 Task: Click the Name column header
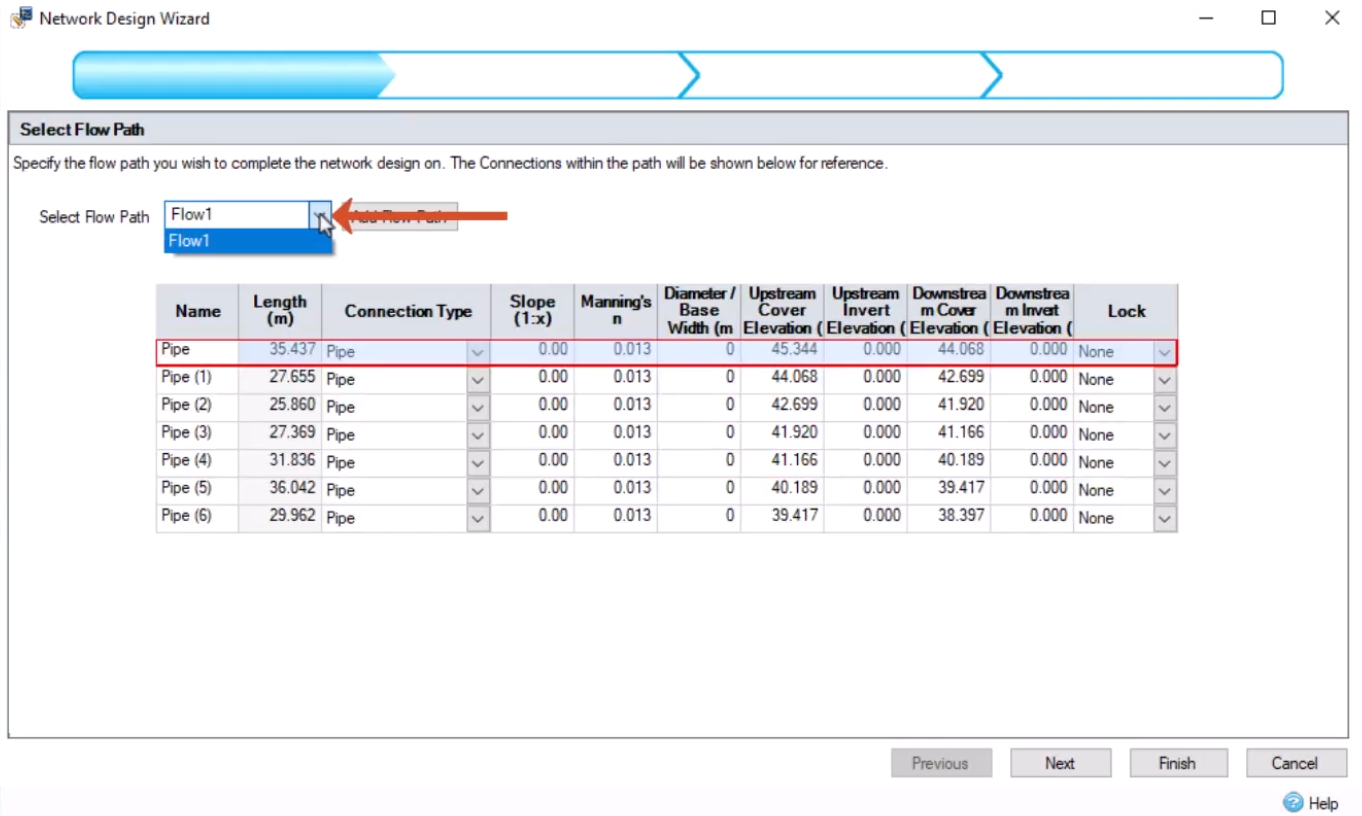[x=198, y=311]
